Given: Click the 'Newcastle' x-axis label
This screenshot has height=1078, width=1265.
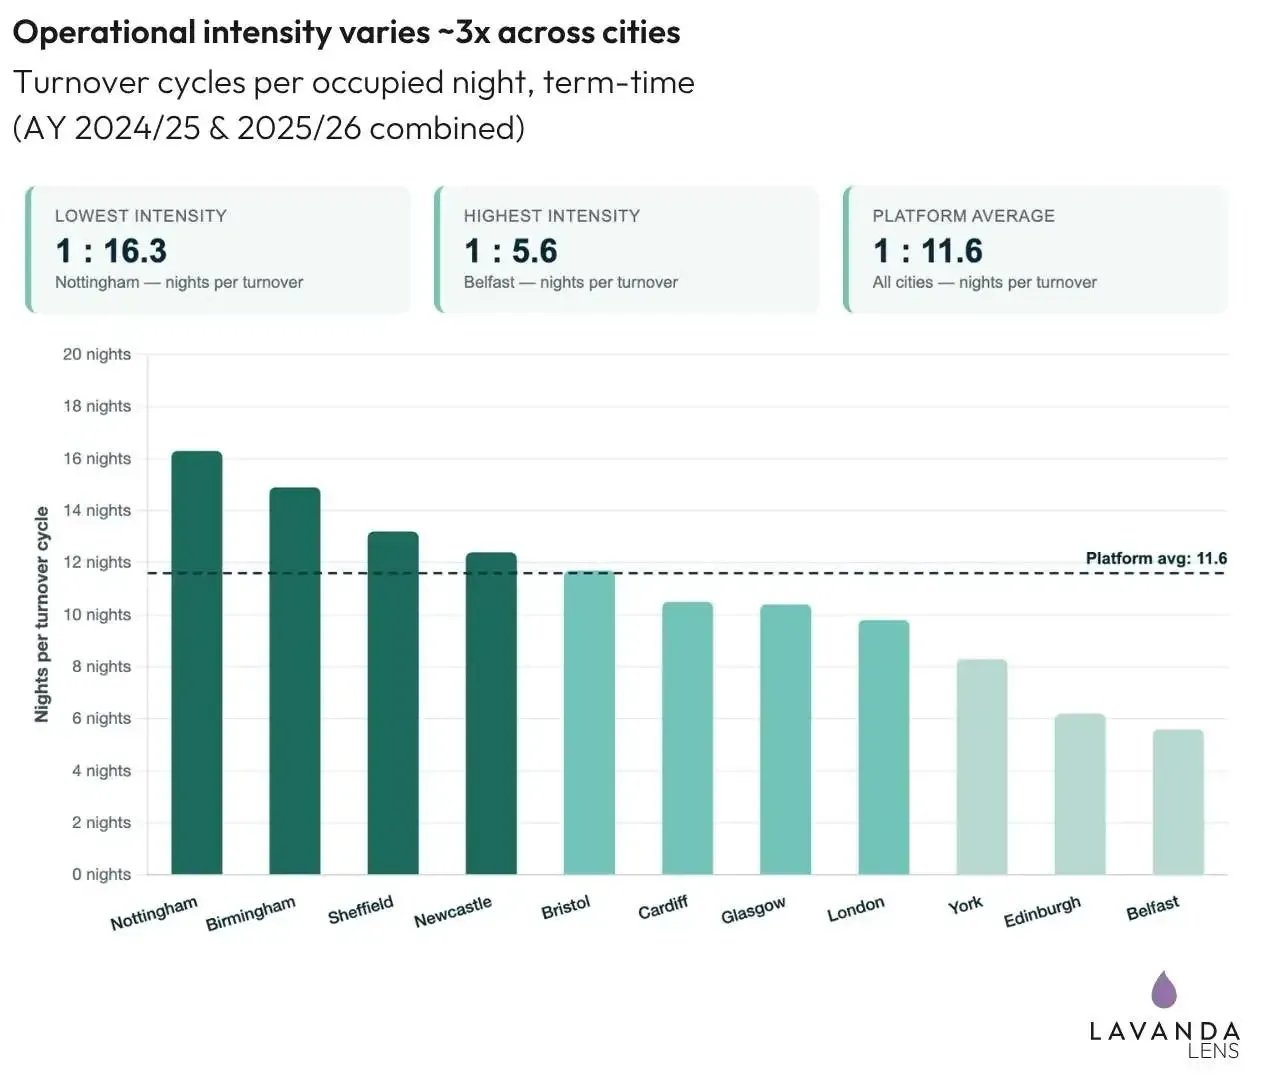Looking at the screenshot, I should pyautogui.click(x=453, y=911).
